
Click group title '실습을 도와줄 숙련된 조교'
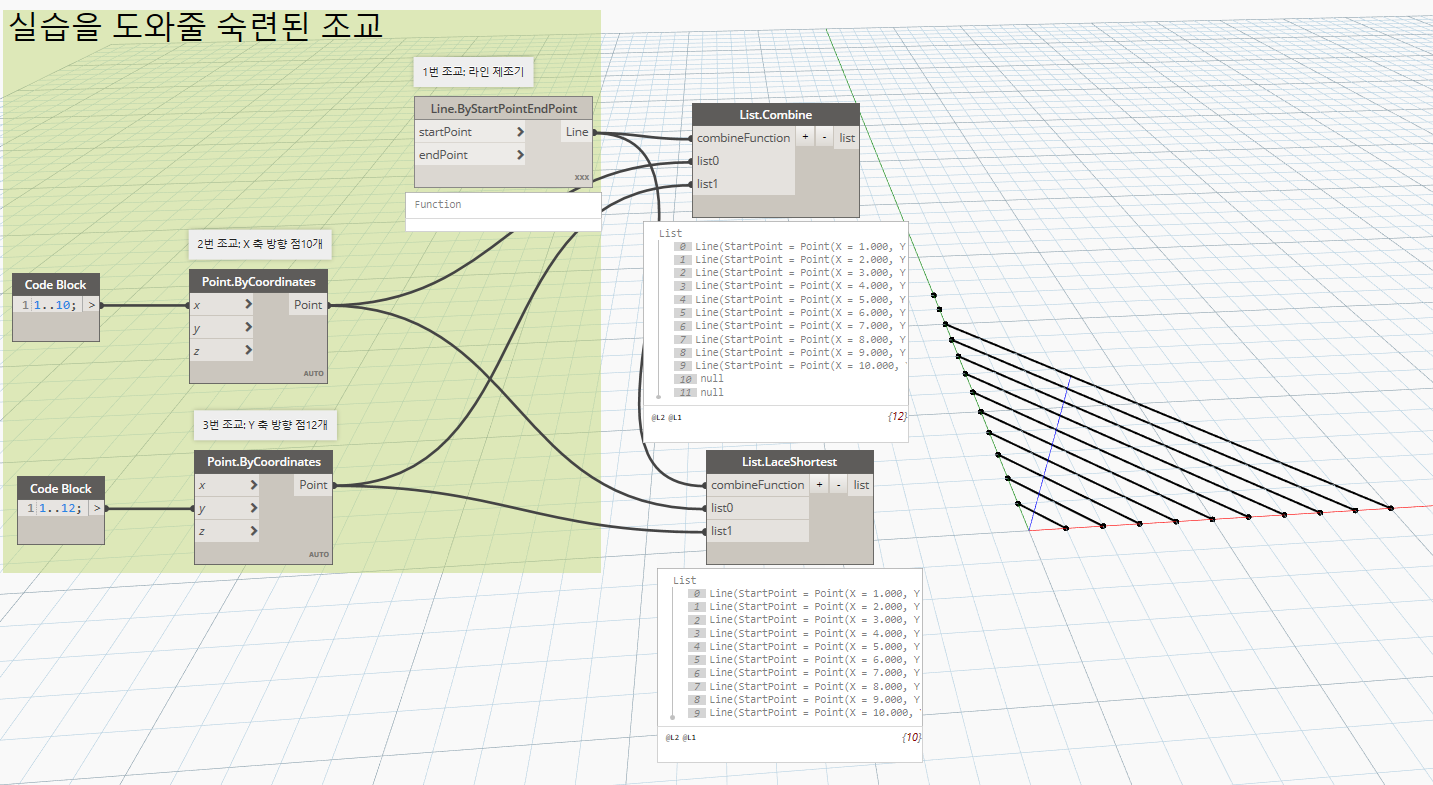tap(196, 25)
